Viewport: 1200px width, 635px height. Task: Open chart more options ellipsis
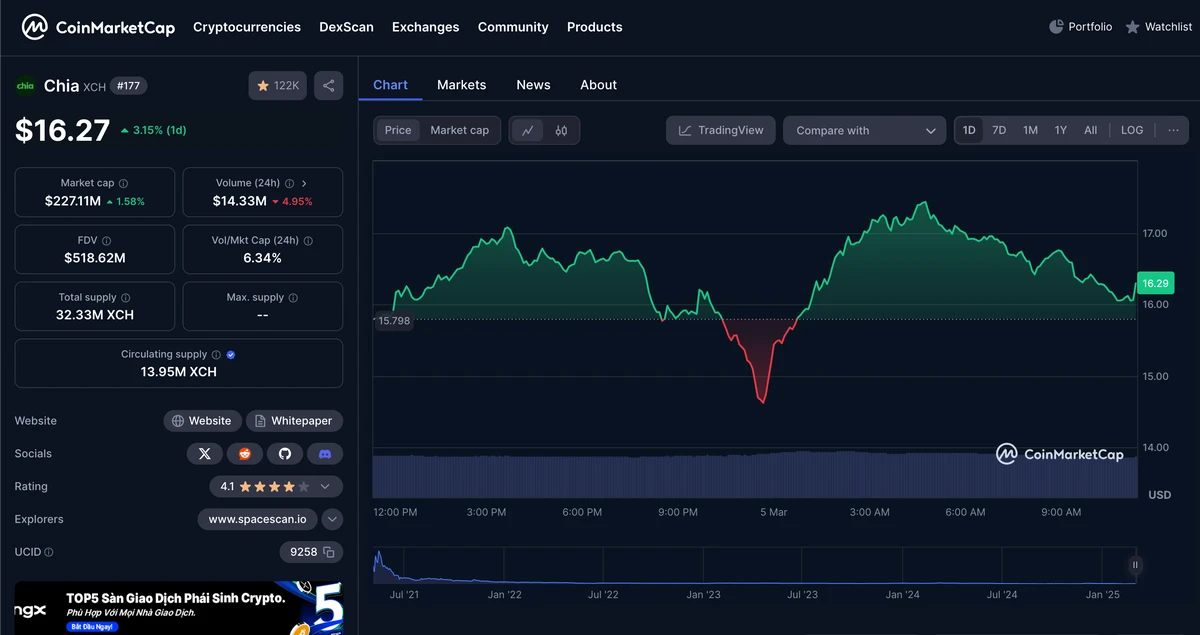[x=1173, y=130]
